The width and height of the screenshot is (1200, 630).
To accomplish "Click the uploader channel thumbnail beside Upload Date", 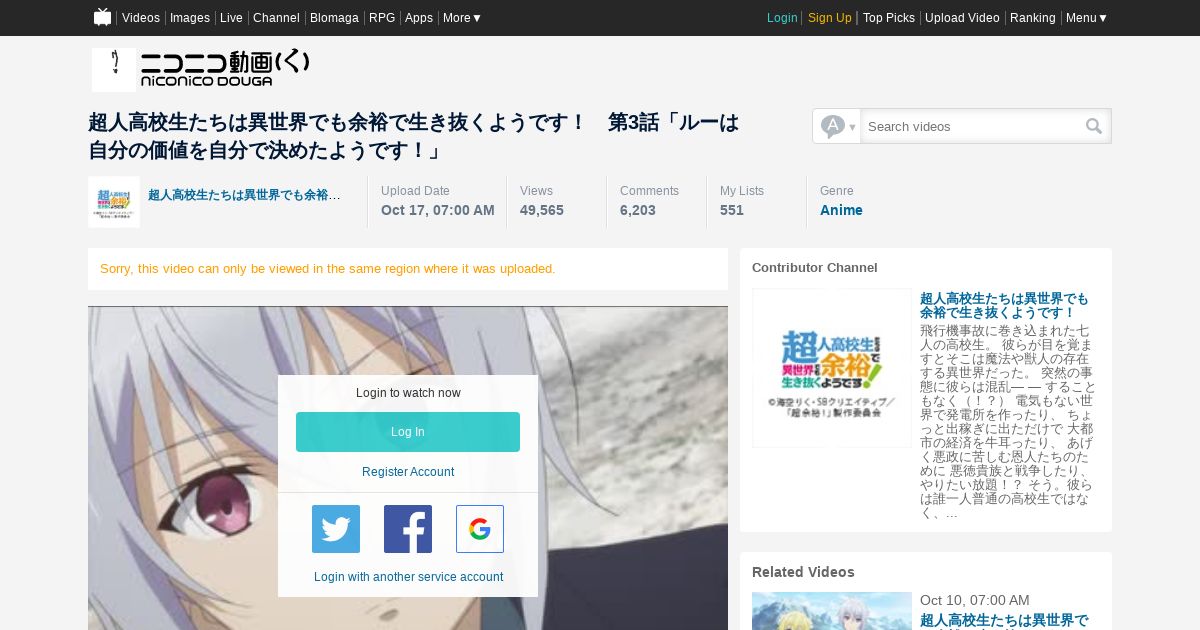I will click(114, 202).
